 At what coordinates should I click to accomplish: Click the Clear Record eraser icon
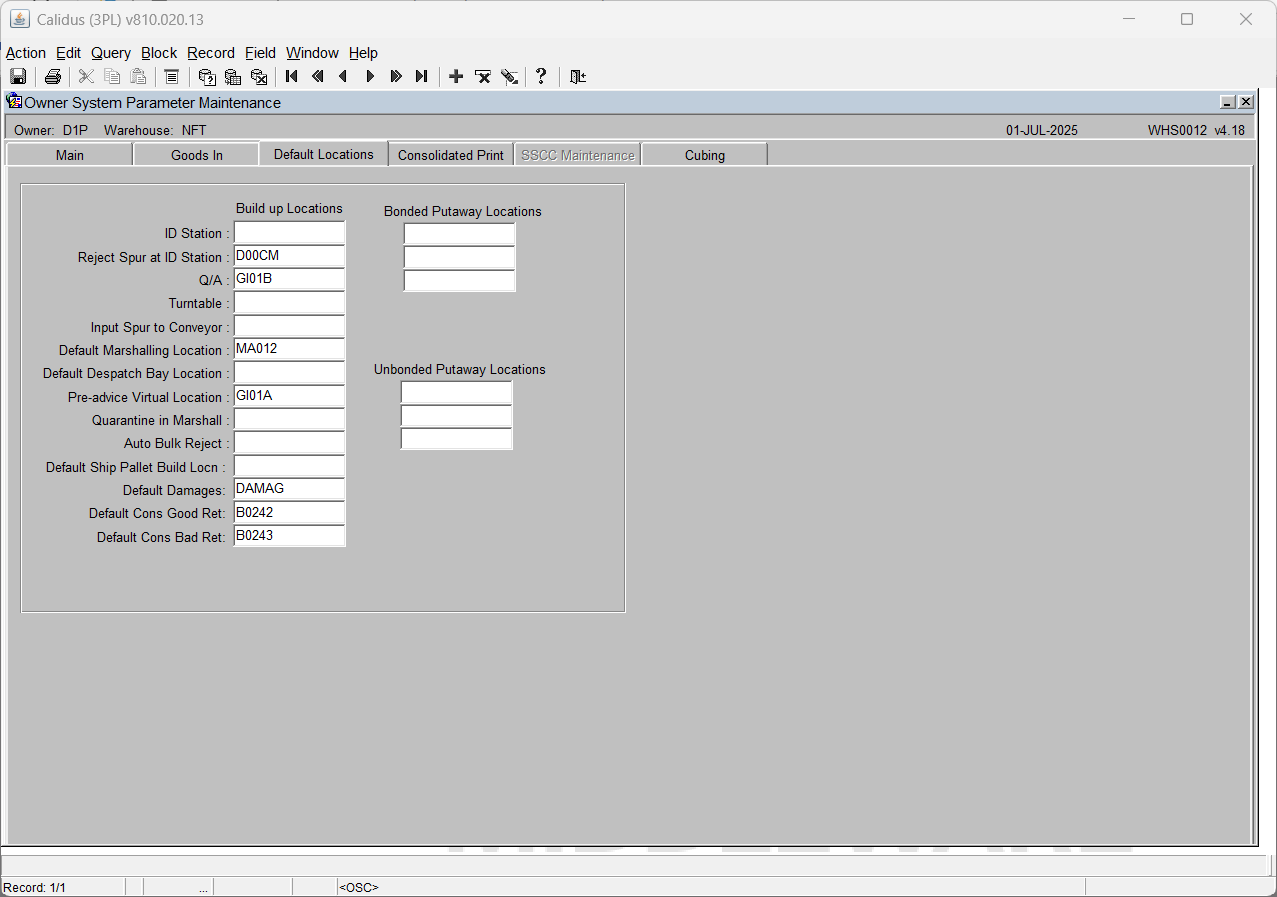tap(509, 77)
